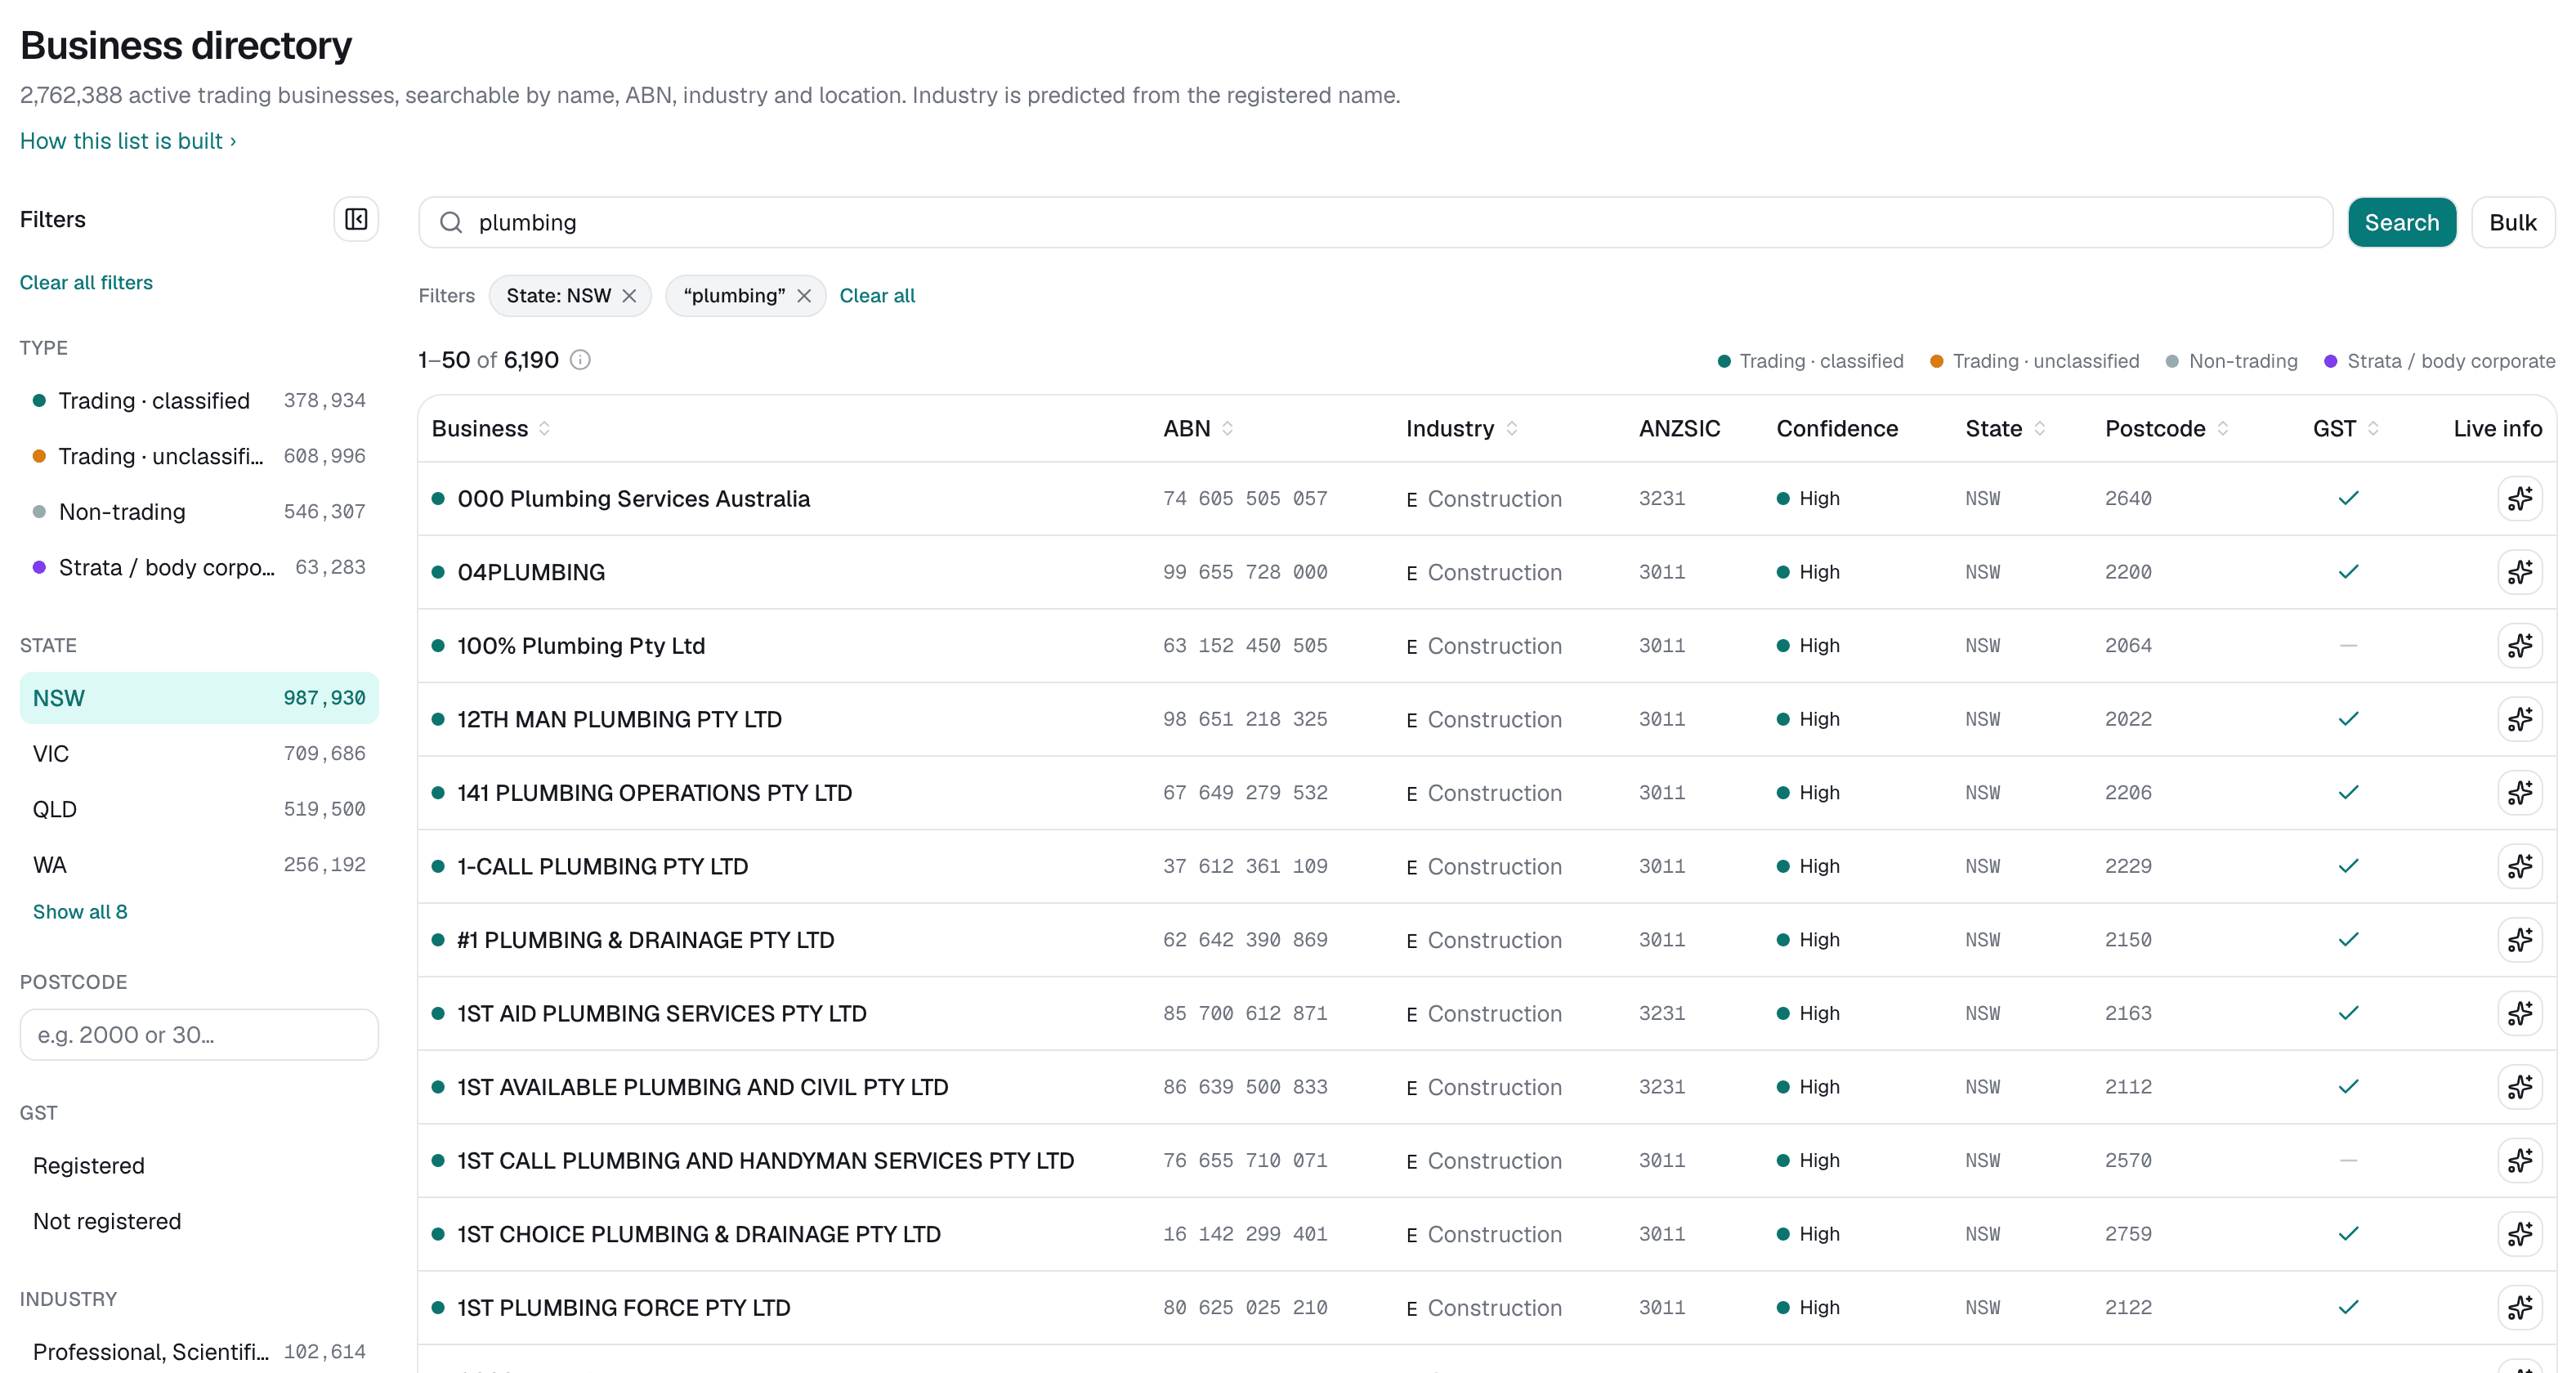
Task: Click the search magnifier icon
Action: click(x=451, y=222)
